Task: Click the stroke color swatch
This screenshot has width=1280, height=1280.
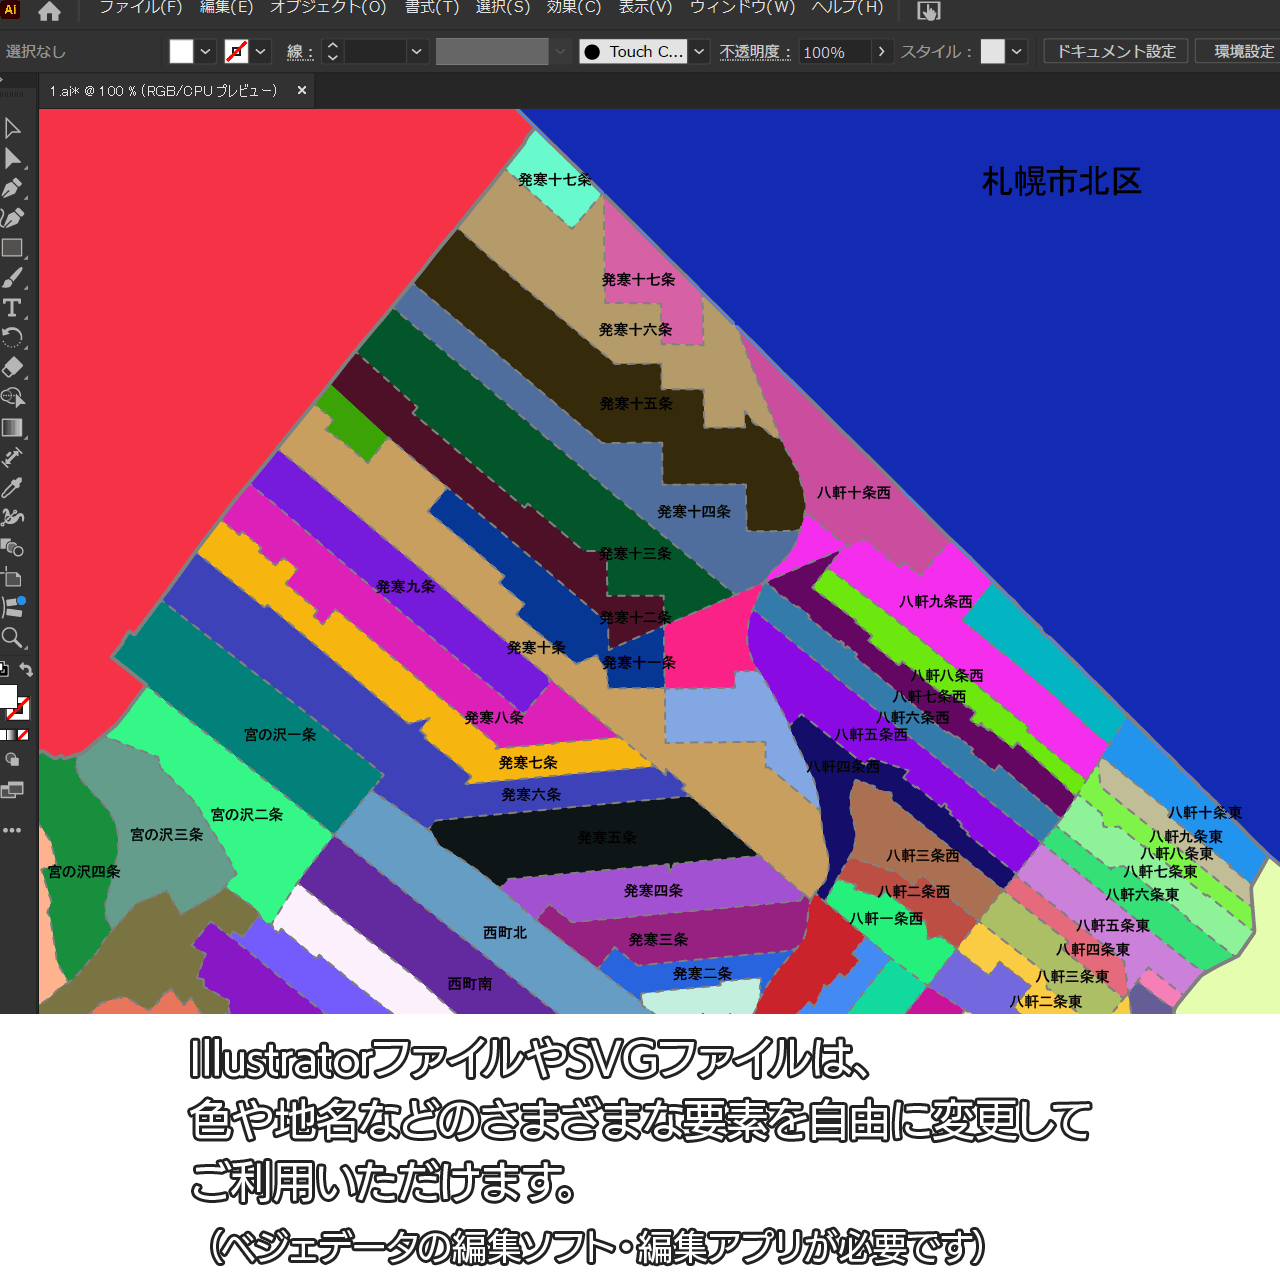Action: [237, 51]
